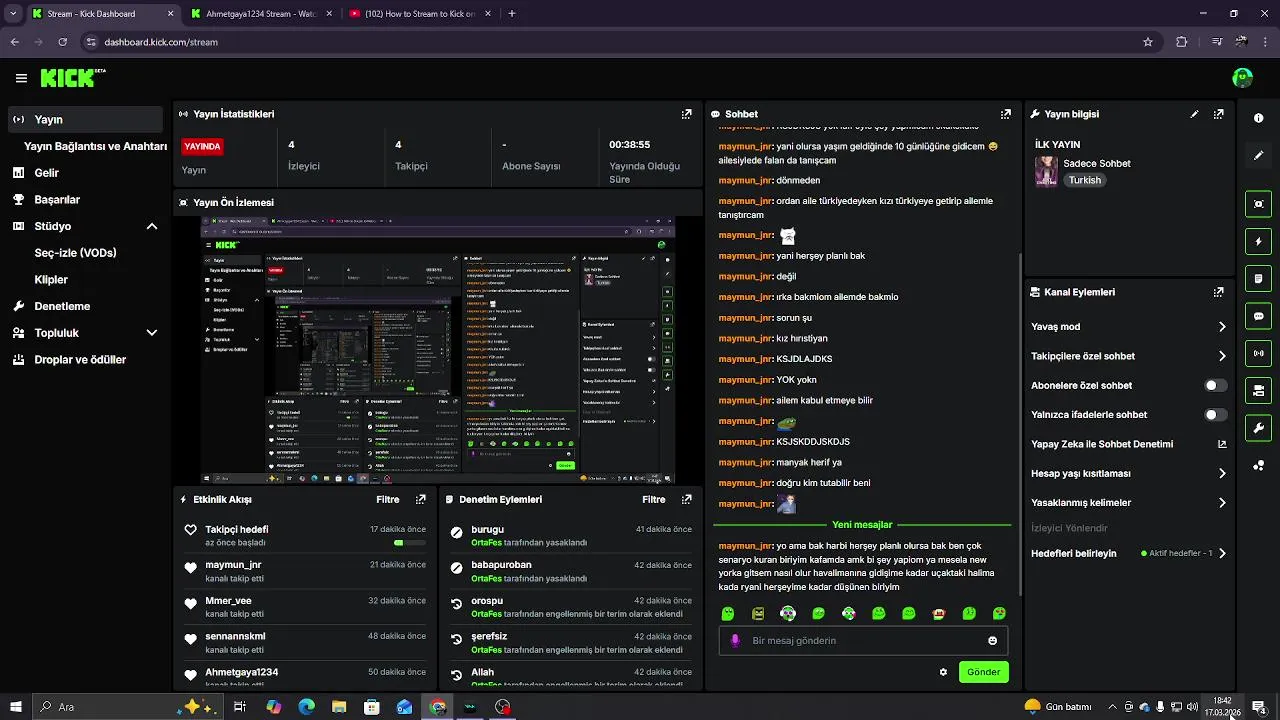Click the Yeni mesajlar divider label in chat
The image size is (1280, 720).
pyautogui.click(x=862, y=524)
